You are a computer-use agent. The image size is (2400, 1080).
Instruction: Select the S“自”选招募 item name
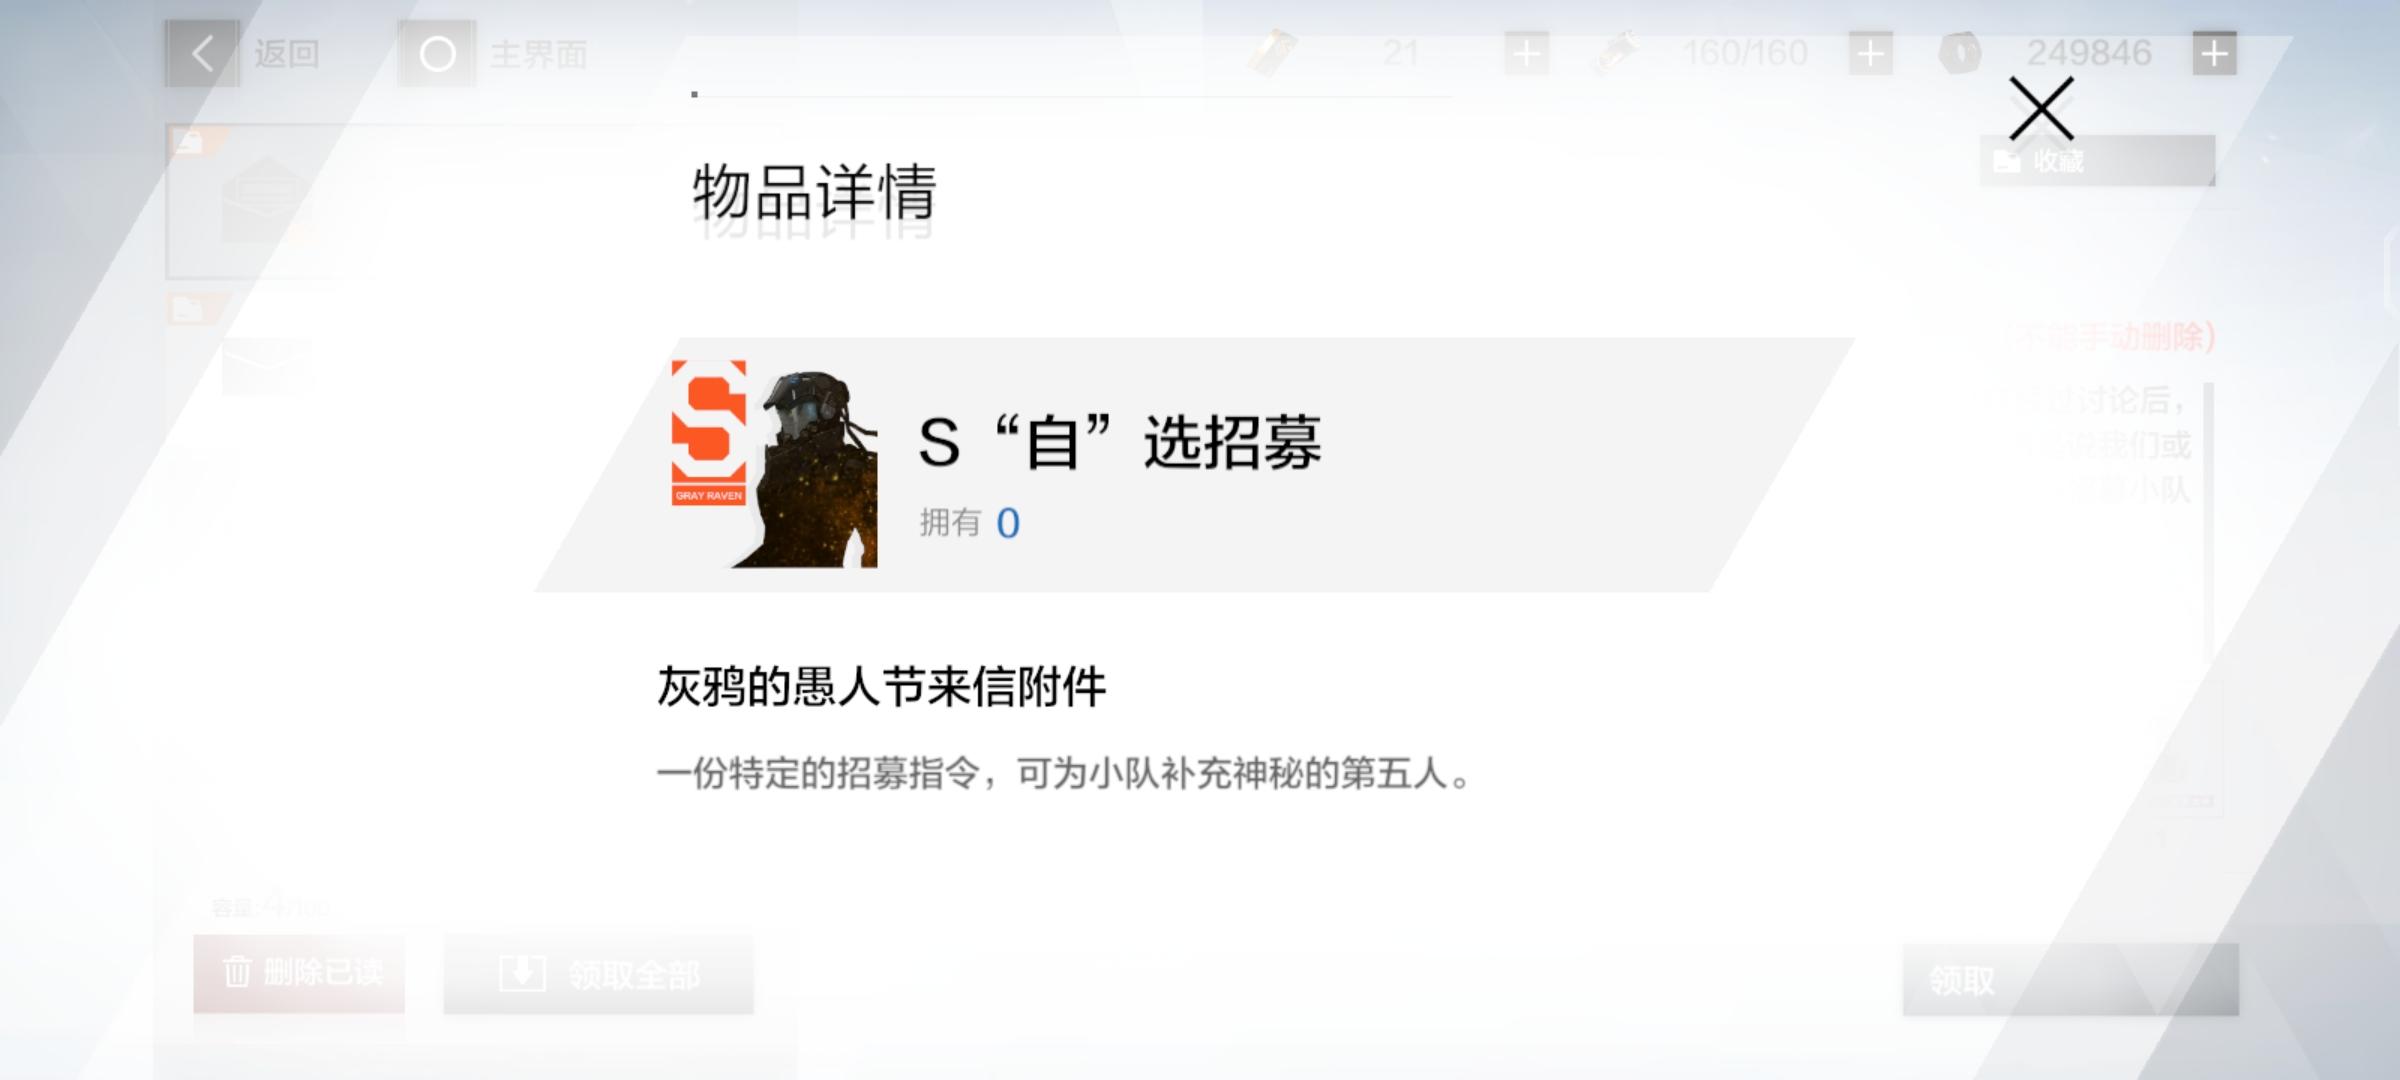[x=1120, y=442]
